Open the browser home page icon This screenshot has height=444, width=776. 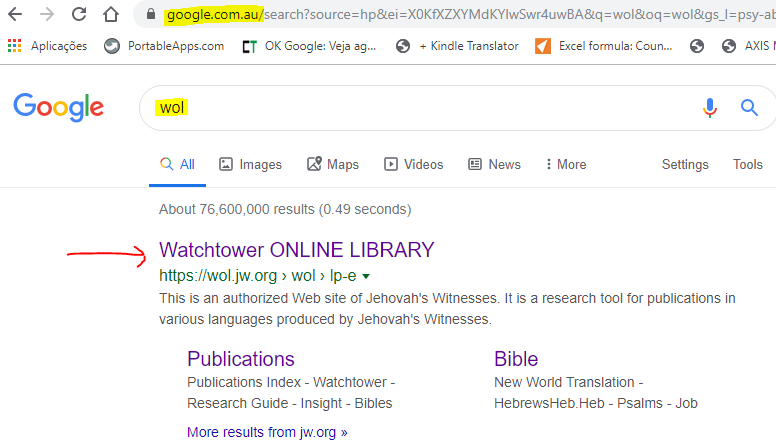[x=111, y=14]
